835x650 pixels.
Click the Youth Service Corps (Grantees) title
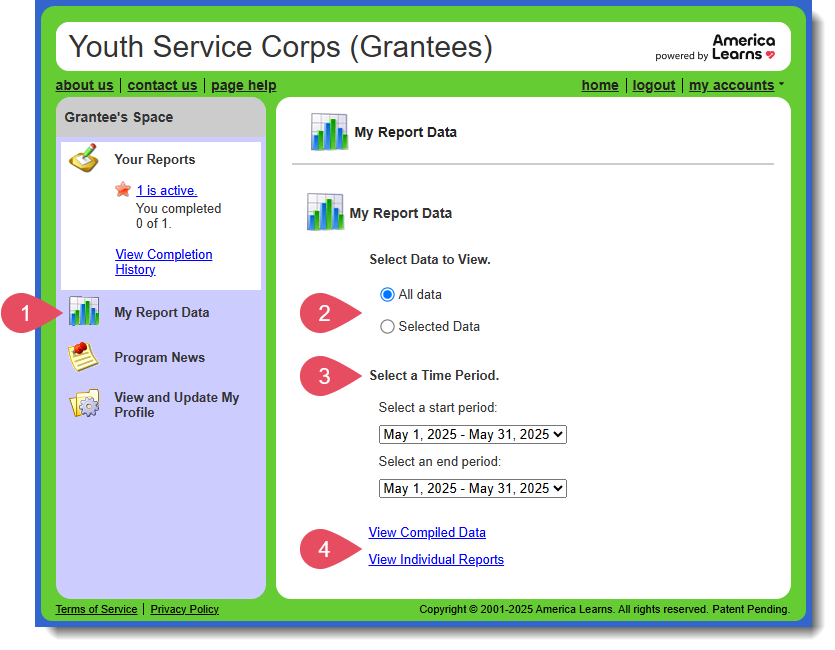(281, 47)
